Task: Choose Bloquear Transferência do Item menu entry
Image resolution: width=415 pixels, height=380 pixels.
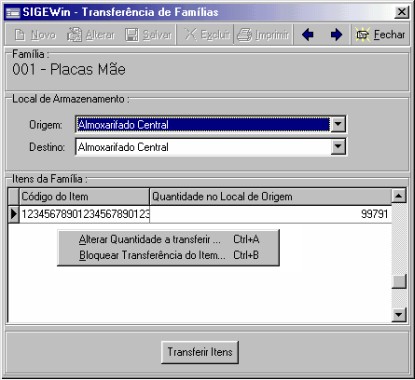Action: pyautogui.click(x=168, y=255)
